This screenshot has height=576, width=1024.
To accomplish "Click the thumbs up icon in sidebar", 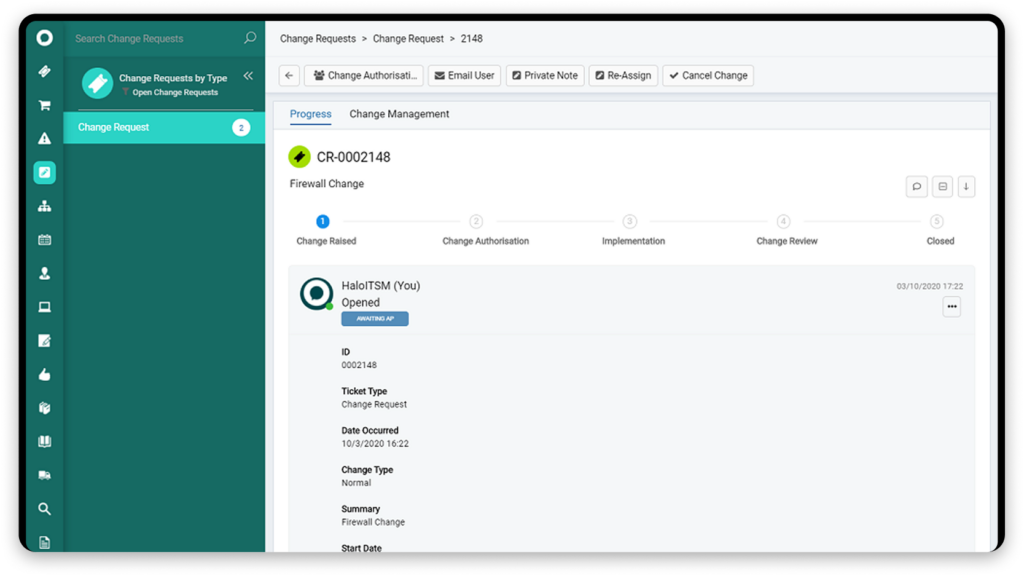I will [44, 375].
